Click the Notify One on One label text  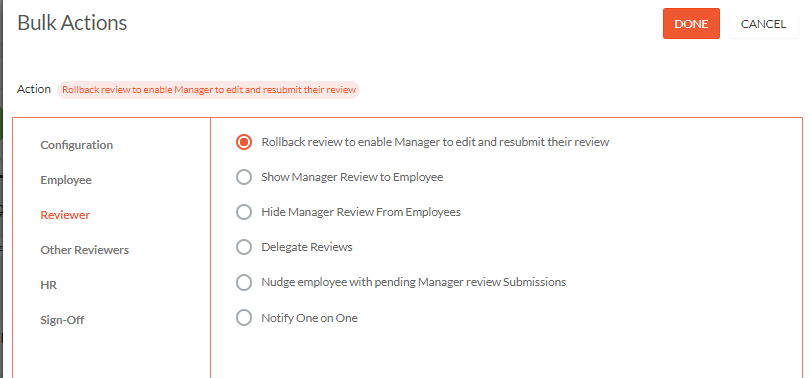click(x=309, y=318)
